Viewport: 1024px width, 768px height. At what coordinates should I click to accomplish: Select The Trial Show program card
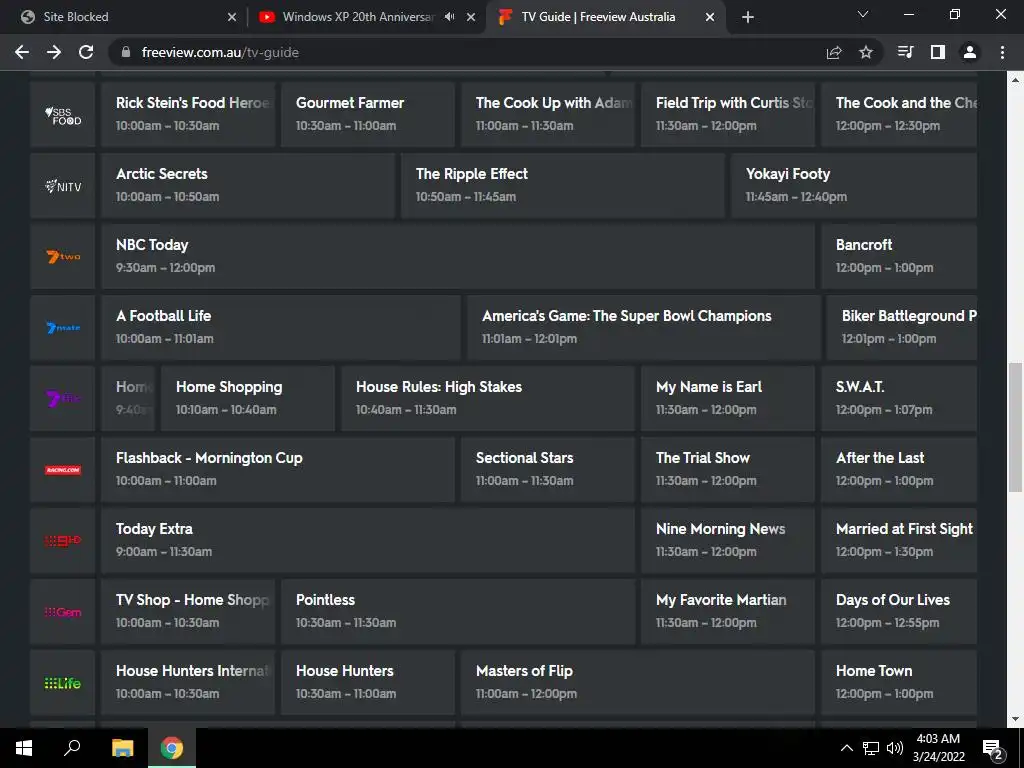pyautogui.click(x=728, y=470)
